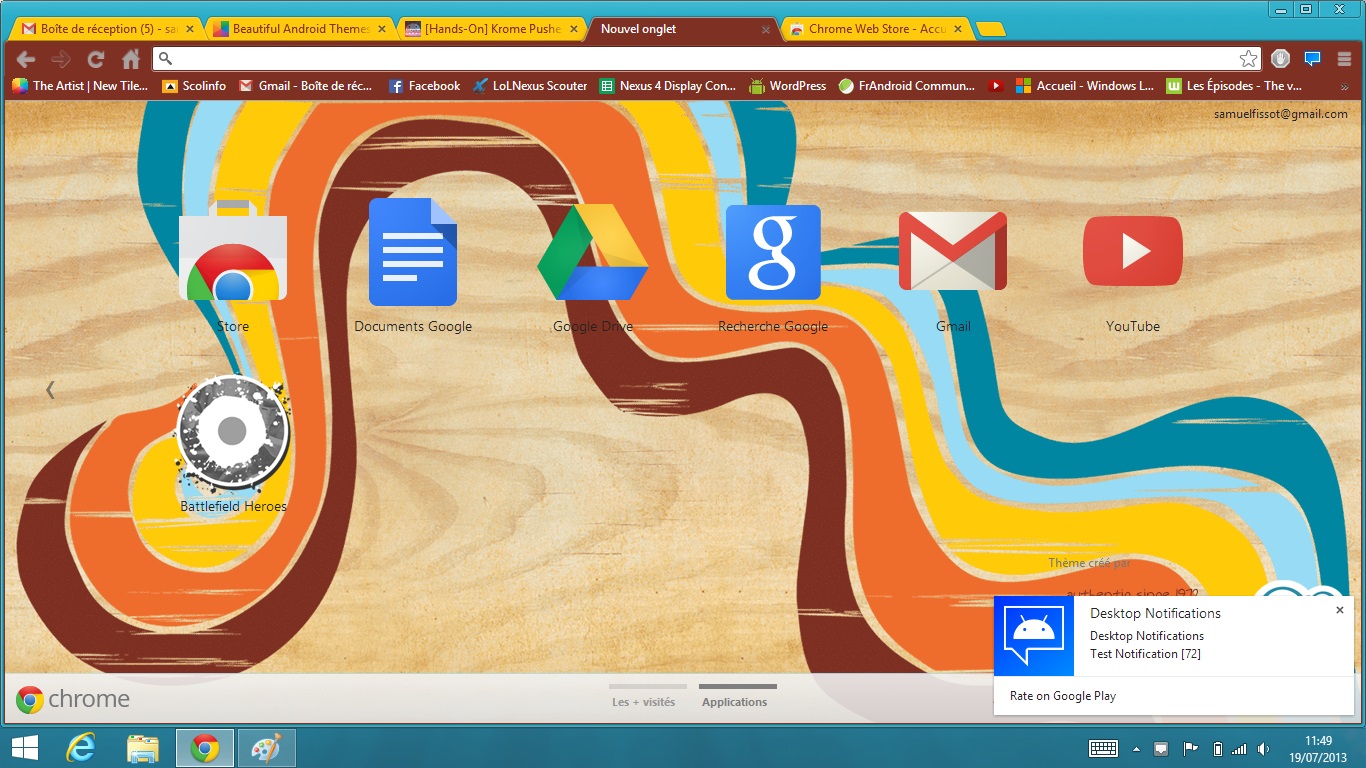Click the Android icon in the notification
The image size is (1366, 768).
coord(1033,636)
